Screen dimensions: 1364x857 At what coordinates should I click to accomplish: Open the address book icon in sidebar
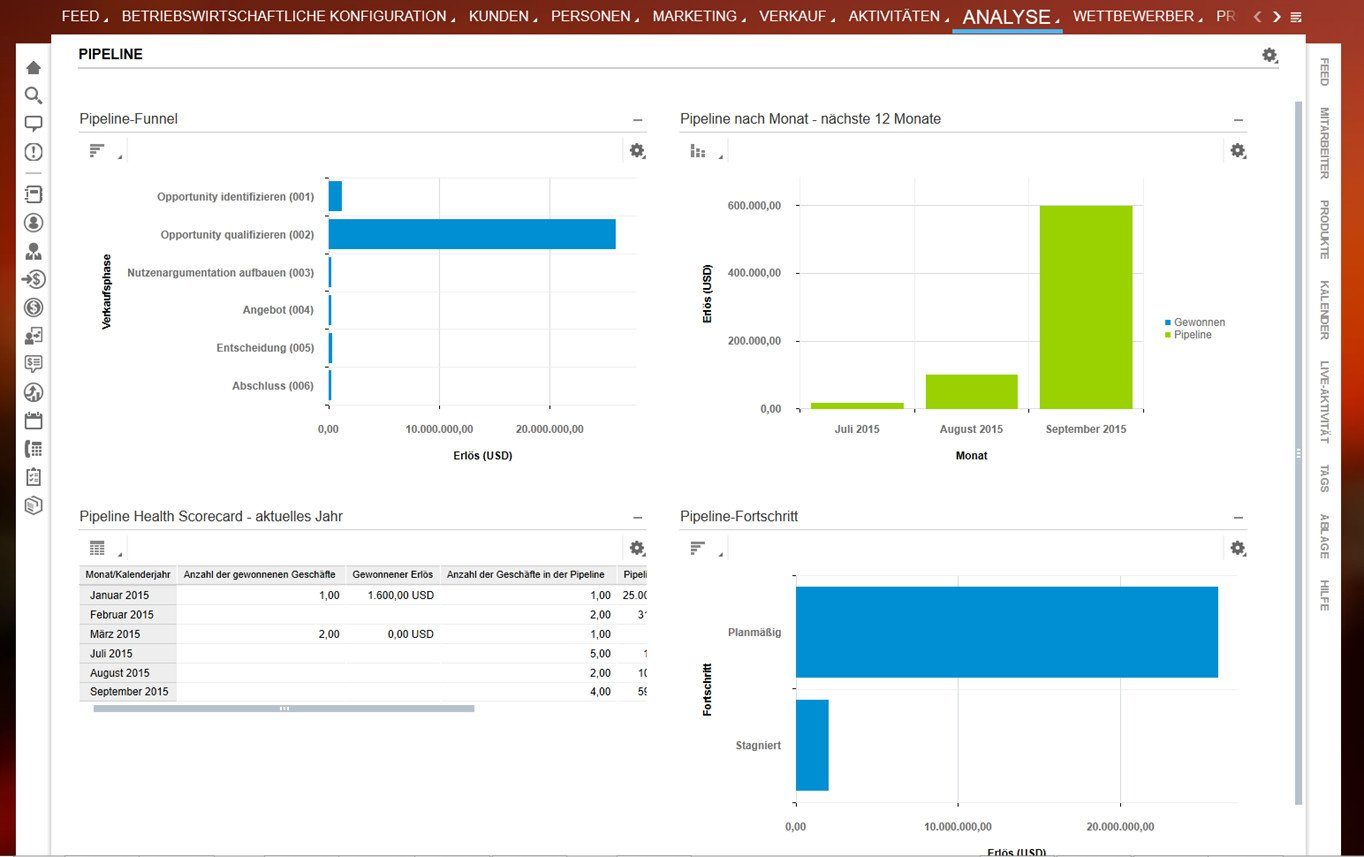pyautogui.click(x=33, y=194)
